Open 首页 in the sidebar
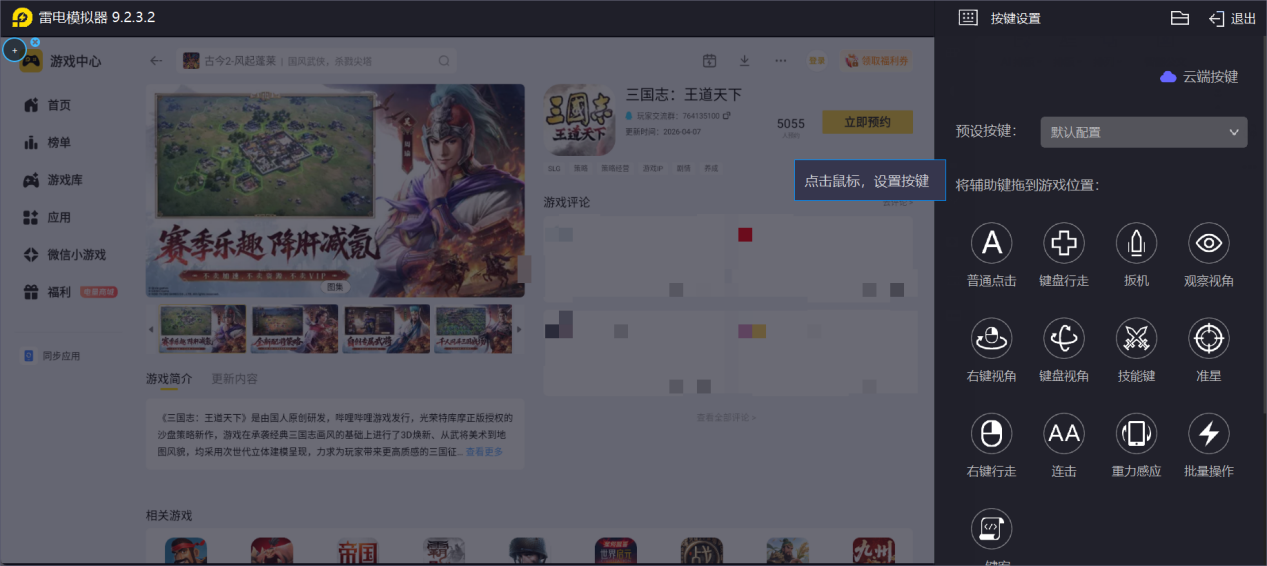The image size is (1267, 566). point(47,105)
